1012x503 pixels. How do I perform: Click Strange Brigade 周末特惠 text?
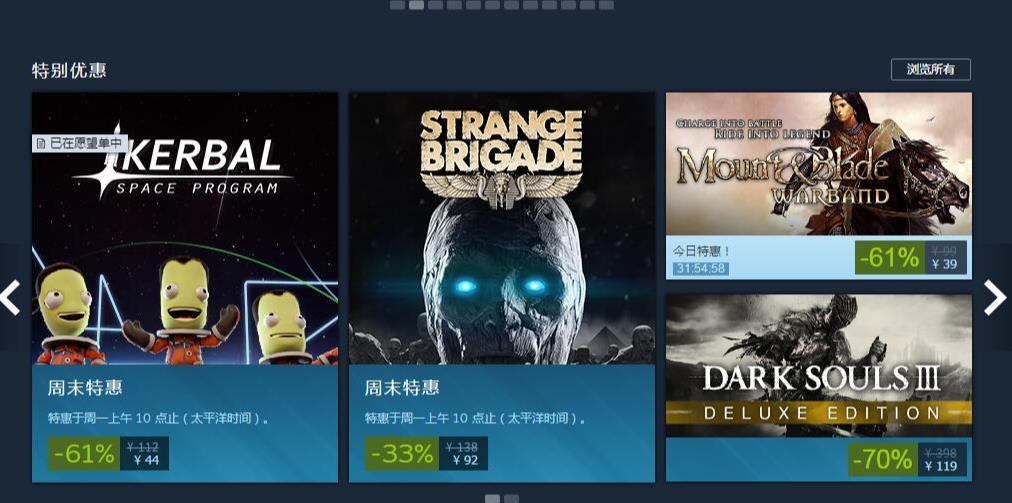pos(401,387)
